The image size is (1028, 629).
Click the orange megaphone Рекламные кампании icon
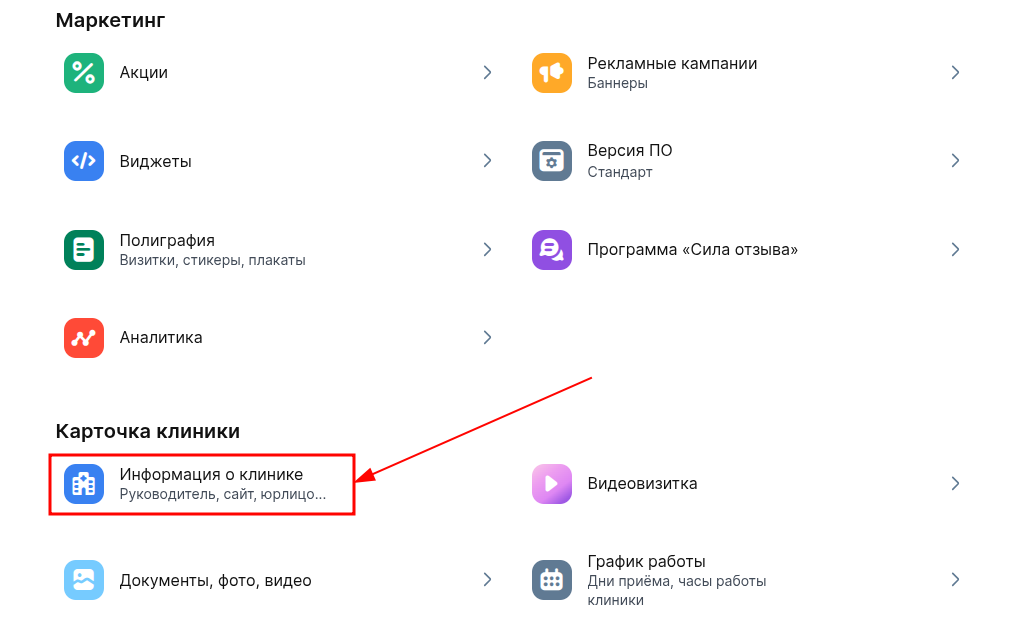tap(552, 73)
